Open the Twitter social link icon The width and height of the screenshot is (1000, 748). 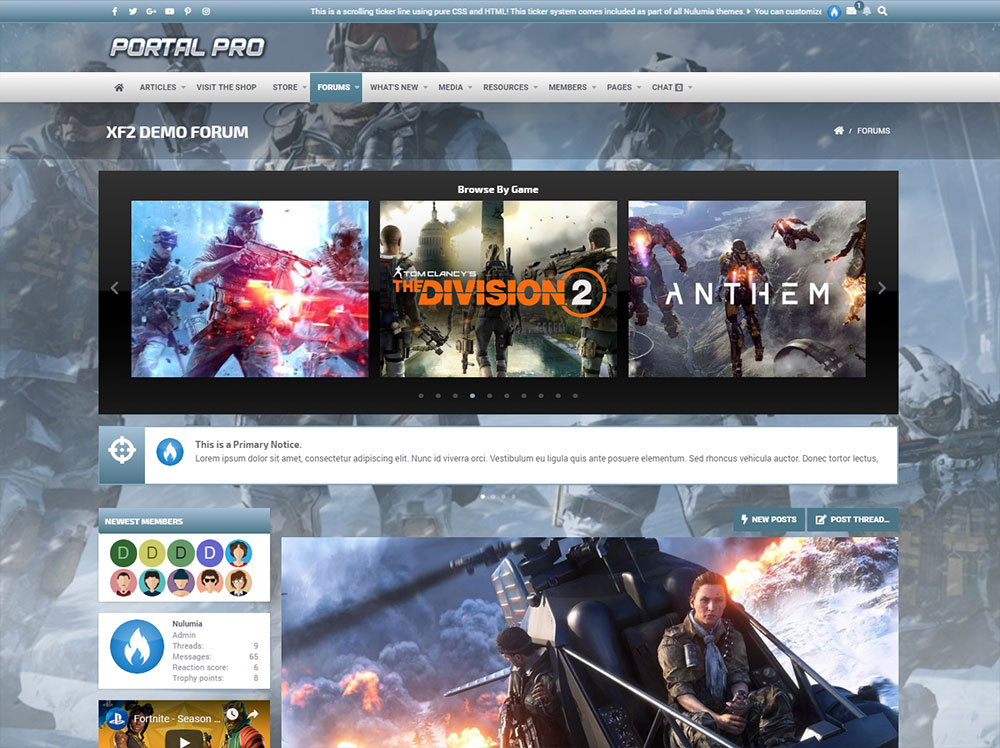click(x=133, y=11)
